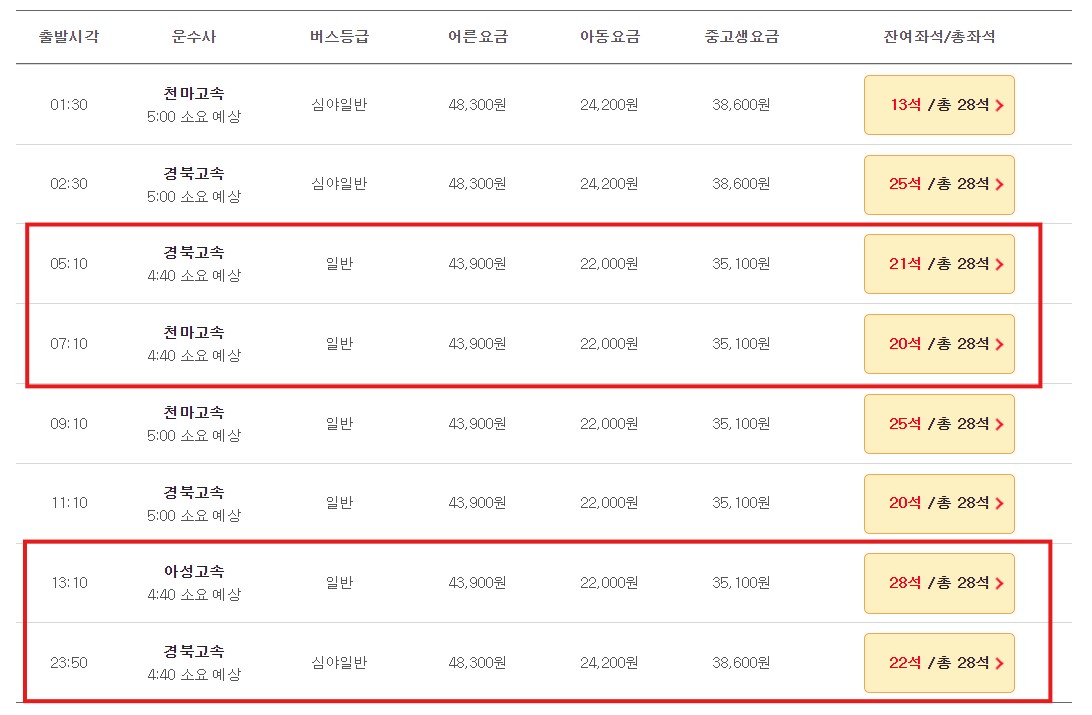
Task: Expand the chevron on the 23:50 seat button
Action: [x=1002, y=662]
